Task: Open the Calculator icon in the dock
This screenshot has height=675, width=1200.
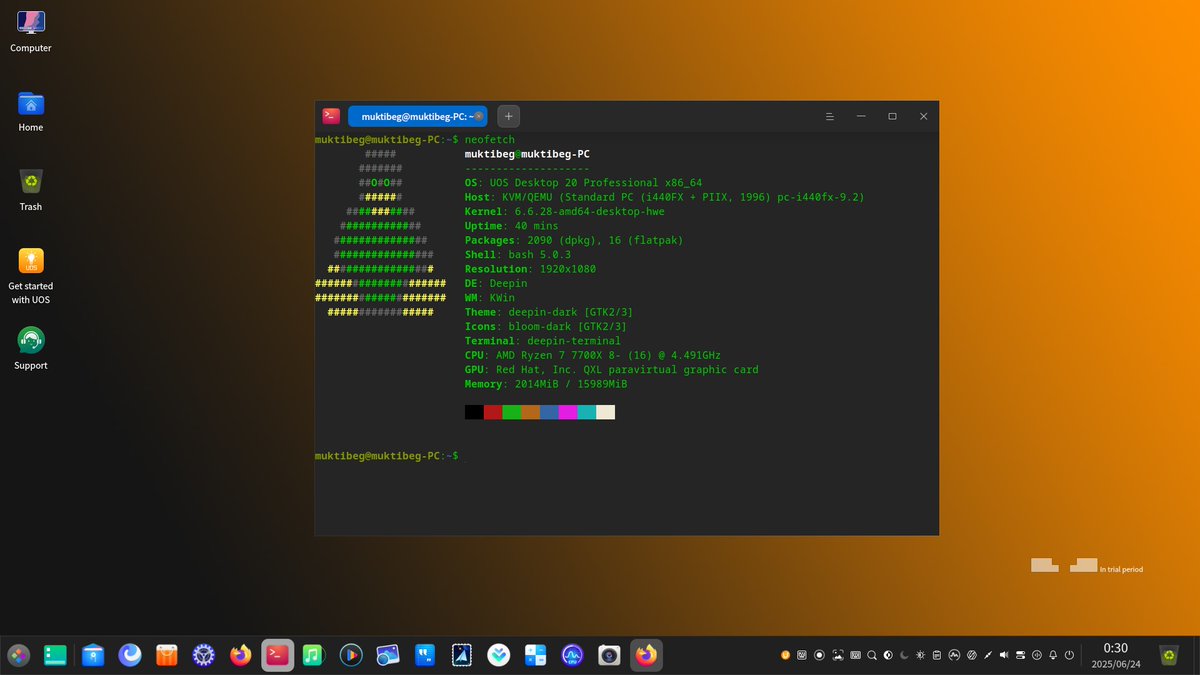Action: coord(535,655)
